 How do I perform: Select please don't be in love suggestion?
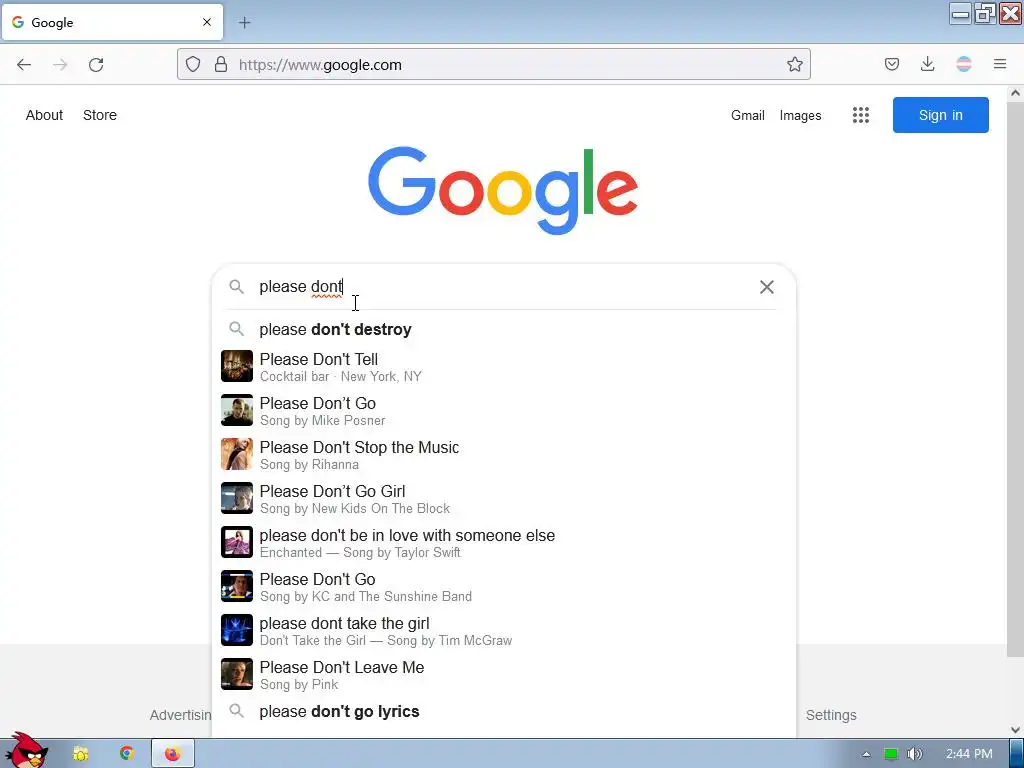pyautogui.click(x=503, y=543)
